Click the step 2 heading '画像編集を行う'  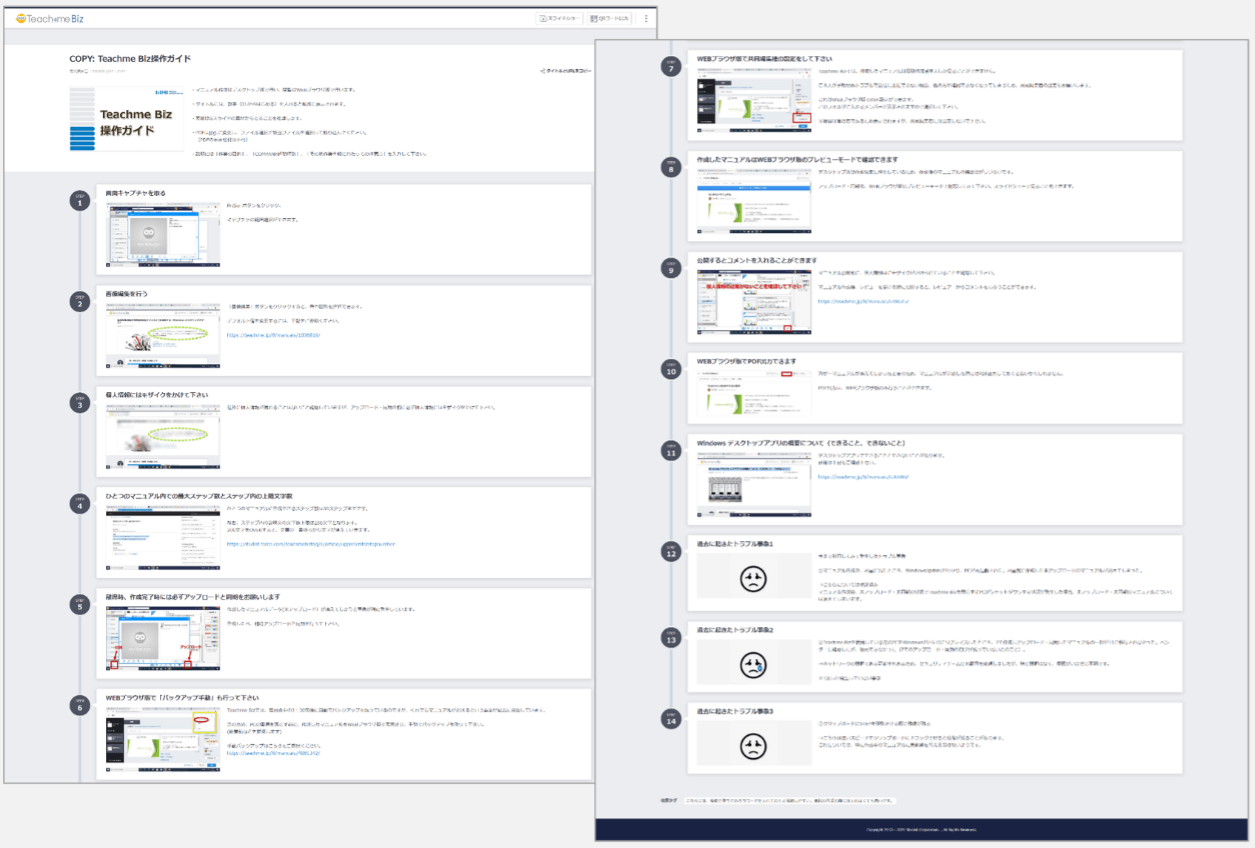[129, 294]
